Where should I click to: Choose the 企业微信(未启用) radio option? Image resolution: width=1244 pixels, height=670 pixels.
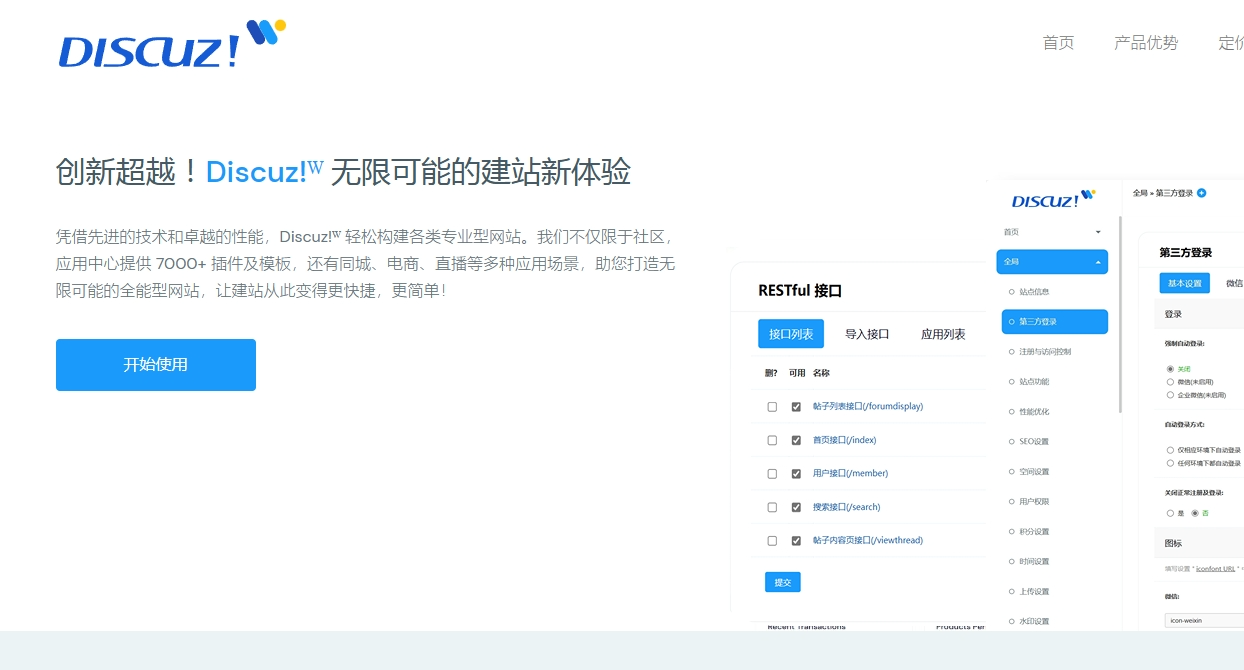1170,395
